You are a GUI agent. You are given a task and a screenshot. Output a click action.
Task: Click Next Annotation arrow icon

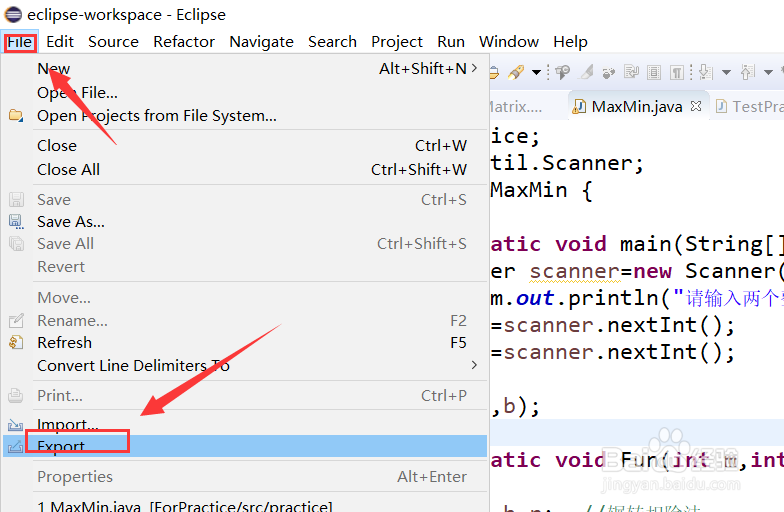pos(705,72)
